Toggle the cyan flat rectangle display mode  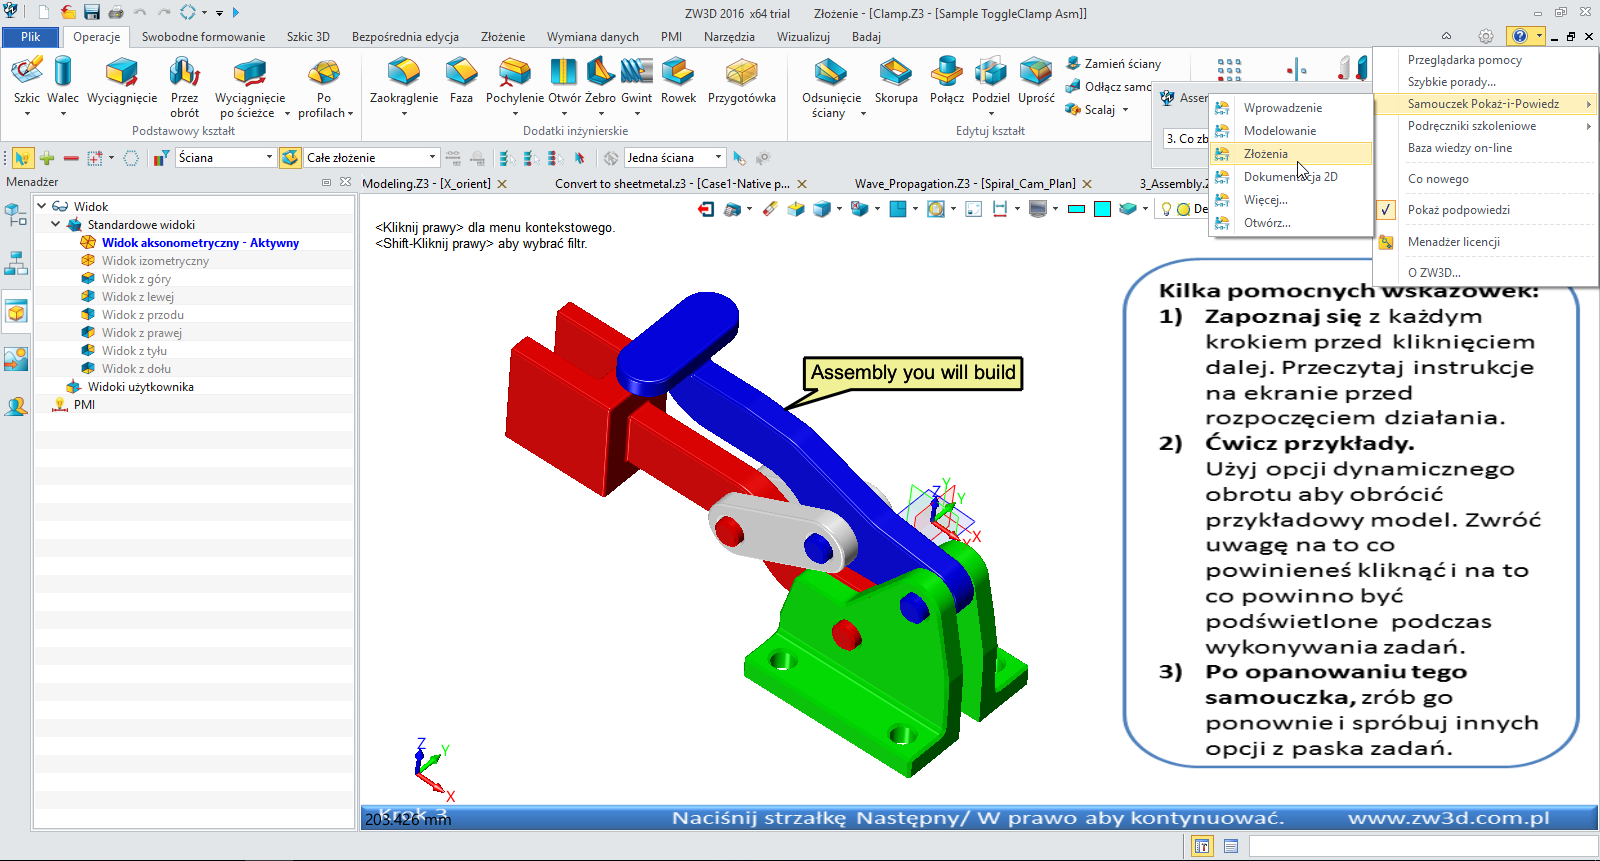tap(1077, 209)
